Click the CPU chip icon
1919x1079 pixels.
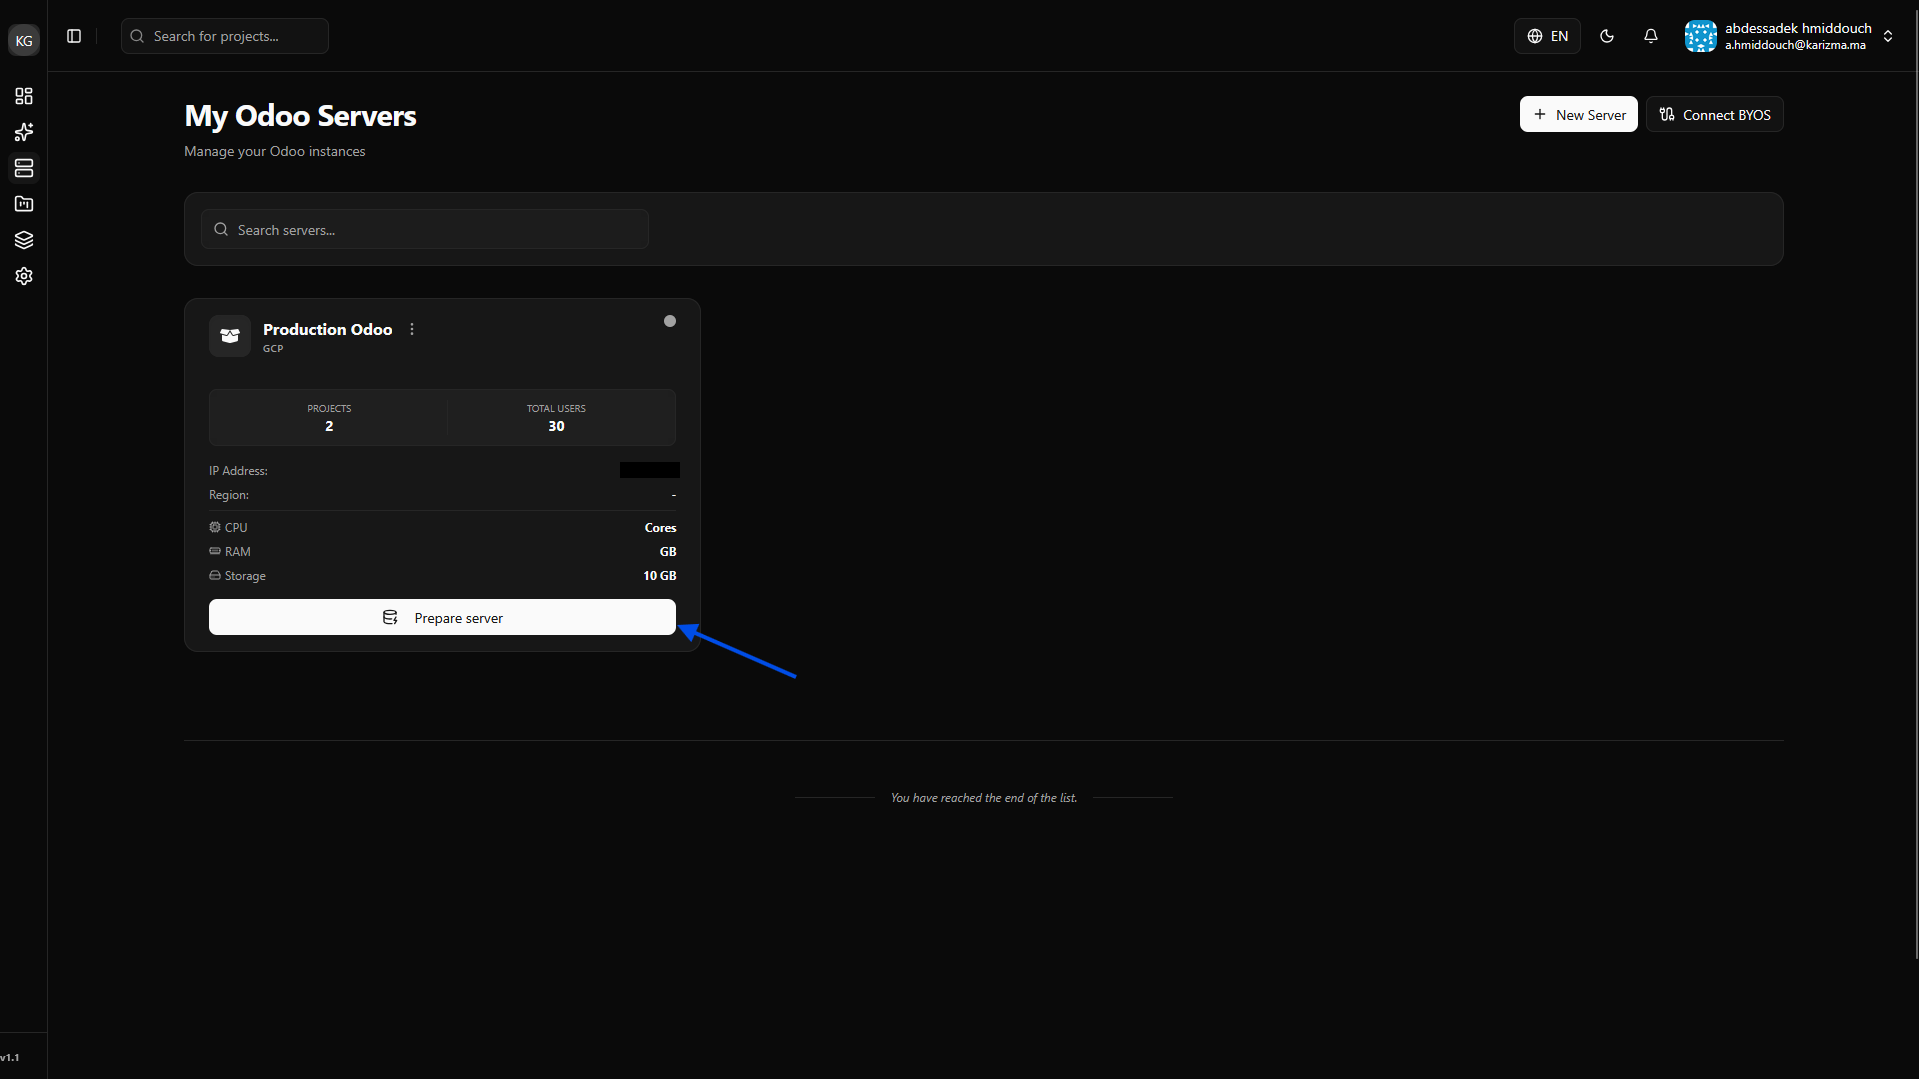[x=215, y=527]
